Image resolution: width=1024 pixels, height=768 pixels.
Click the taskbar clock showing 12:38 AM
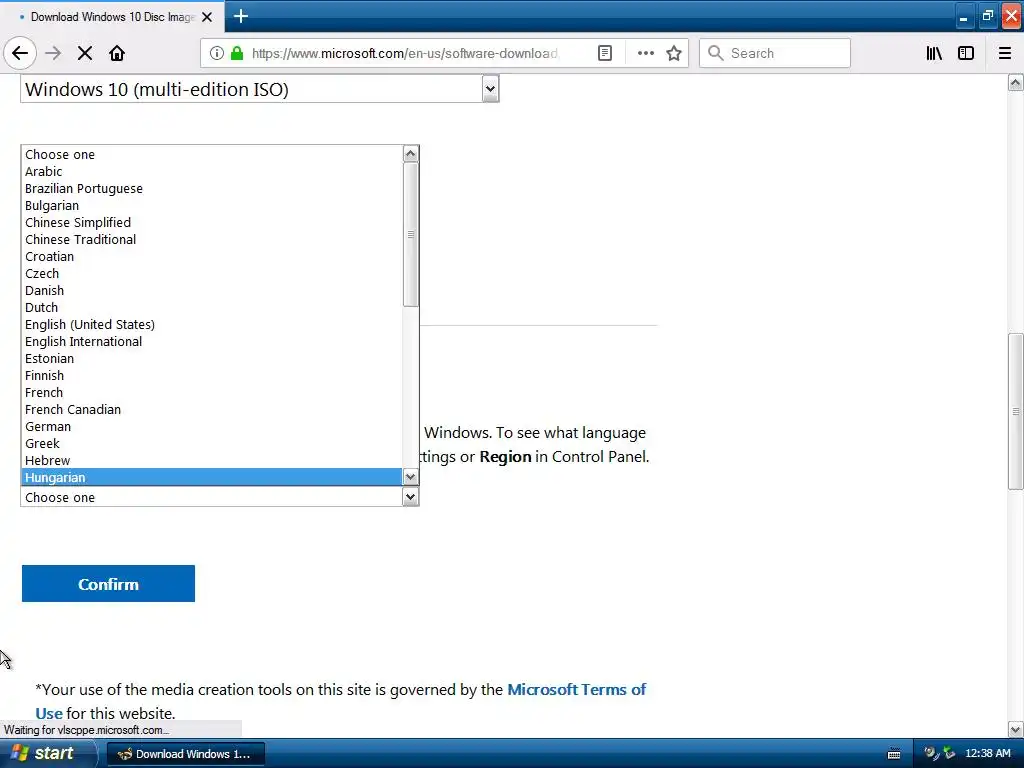click(987, 754)
